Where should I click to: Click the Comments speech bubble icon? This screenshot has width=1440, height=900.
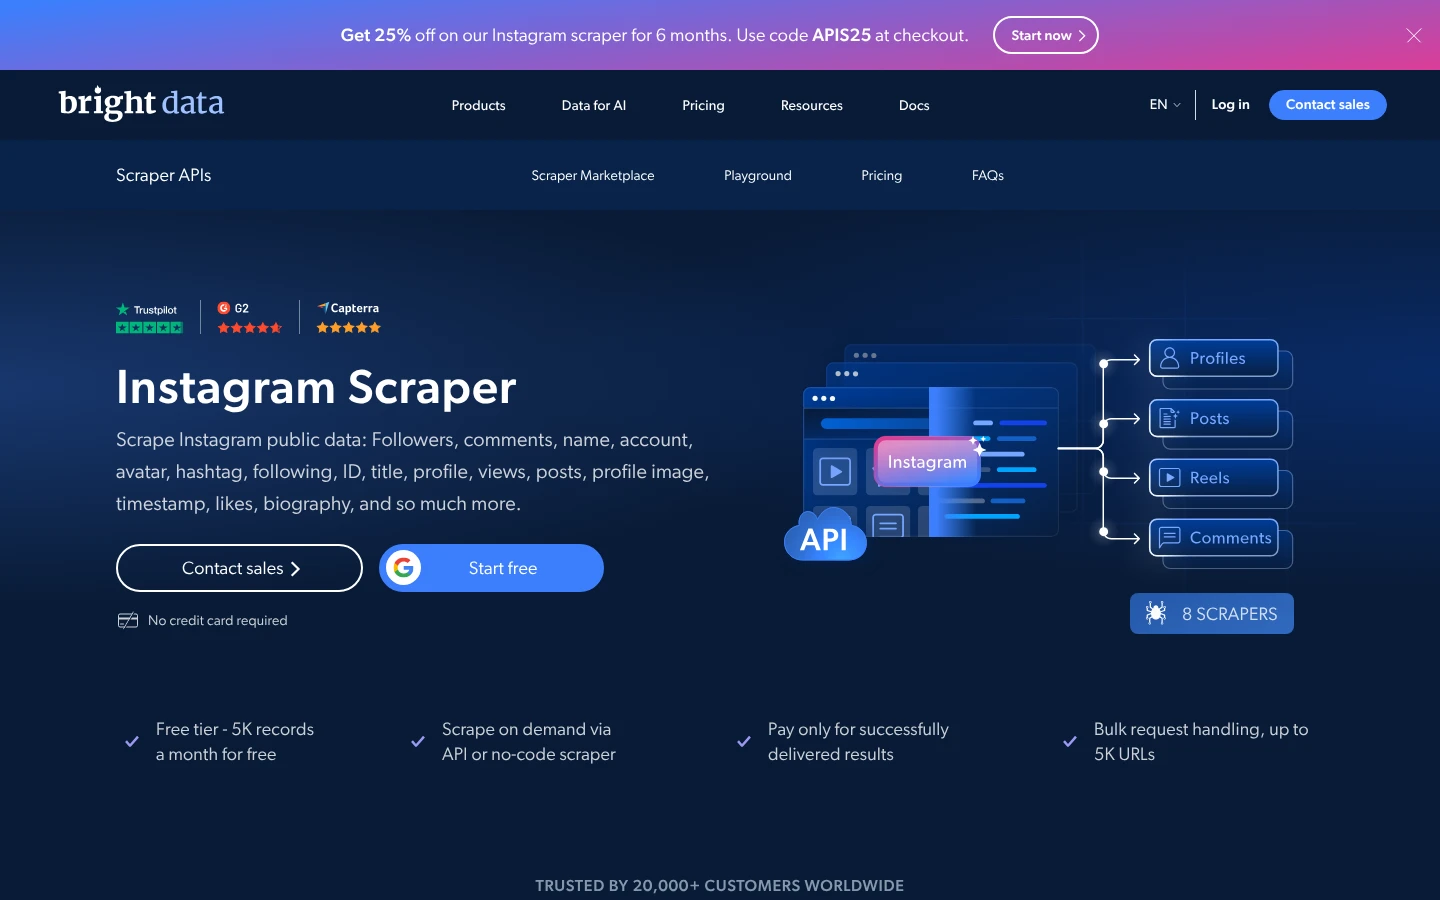tap(1169, 537)
